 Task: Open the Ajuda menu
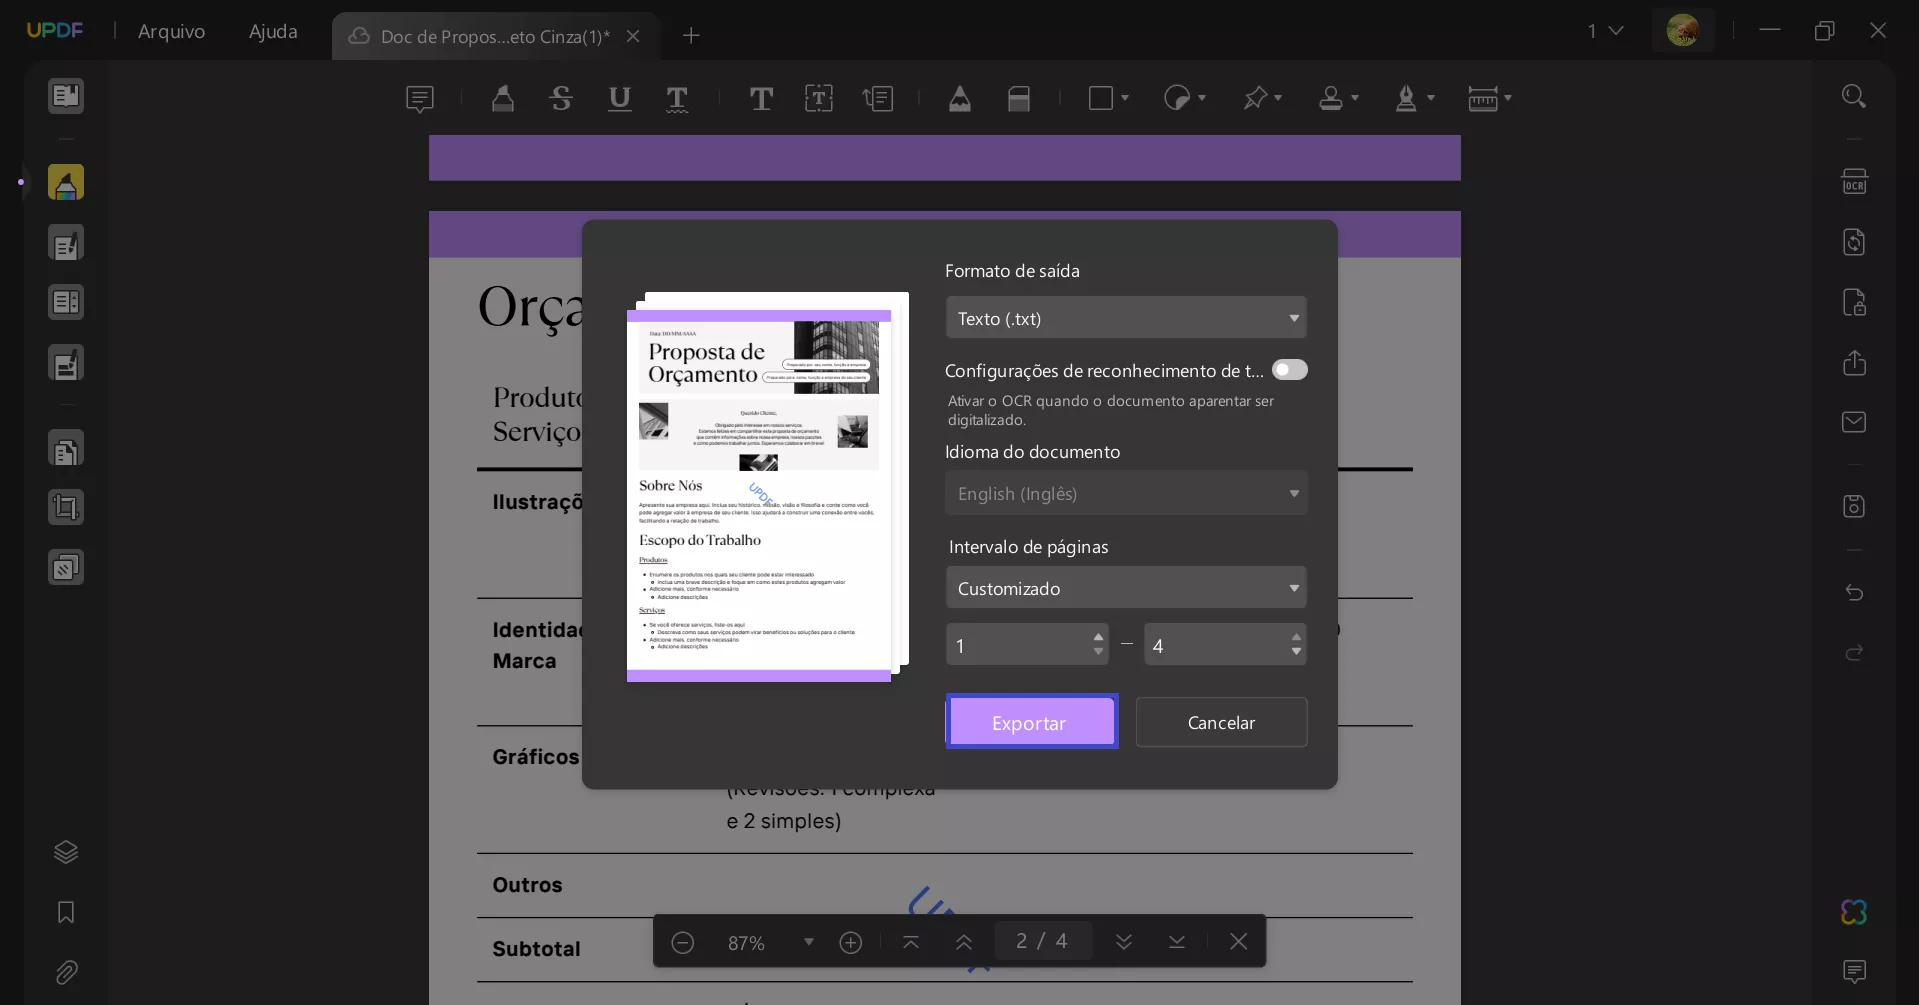[x=272, y=31]
